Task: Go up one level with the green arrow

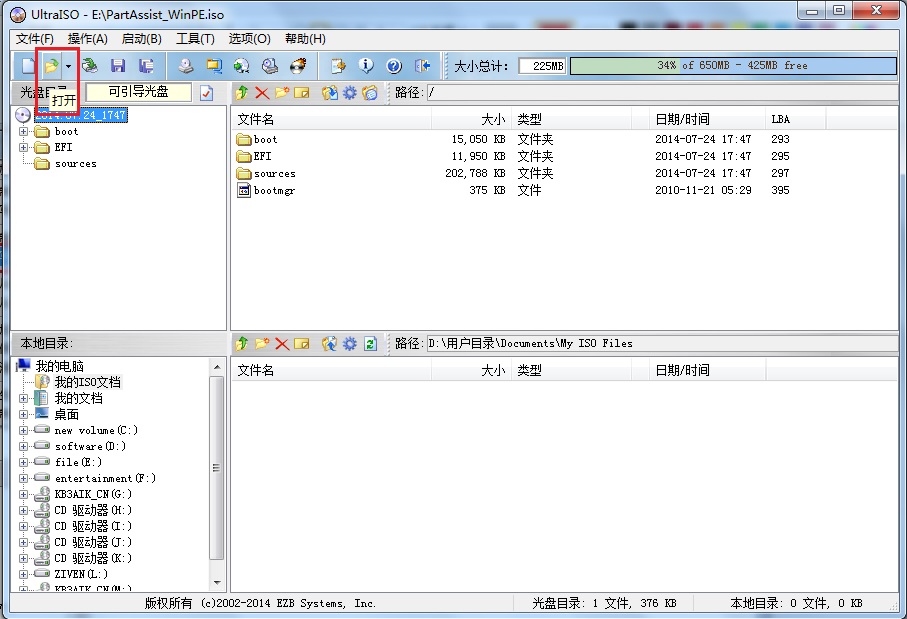Action: click(x=240, y=91)
